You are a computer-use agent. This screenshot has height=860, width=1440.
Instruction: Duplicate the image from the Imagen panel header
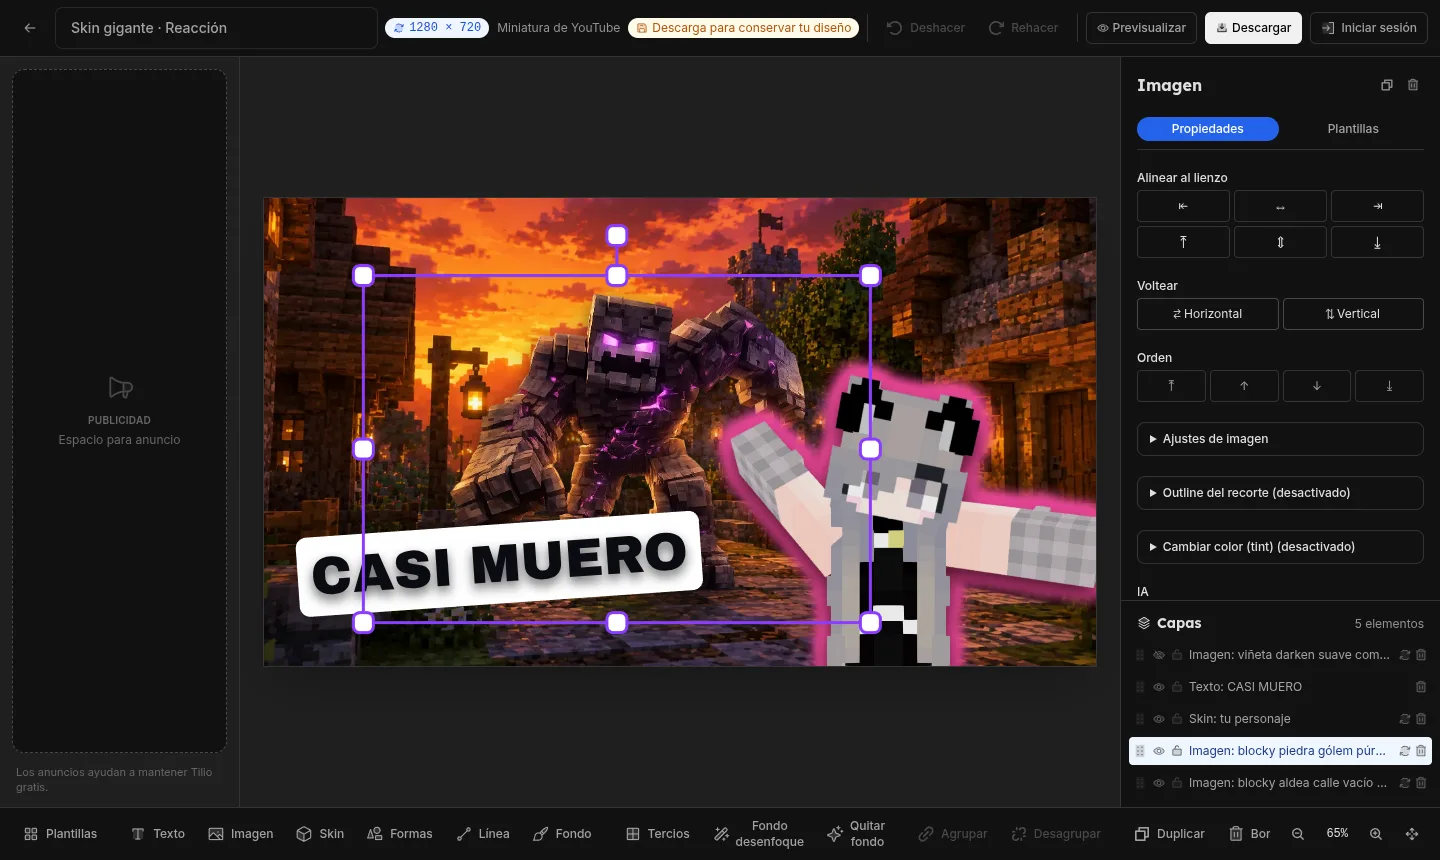(1387, 85)
